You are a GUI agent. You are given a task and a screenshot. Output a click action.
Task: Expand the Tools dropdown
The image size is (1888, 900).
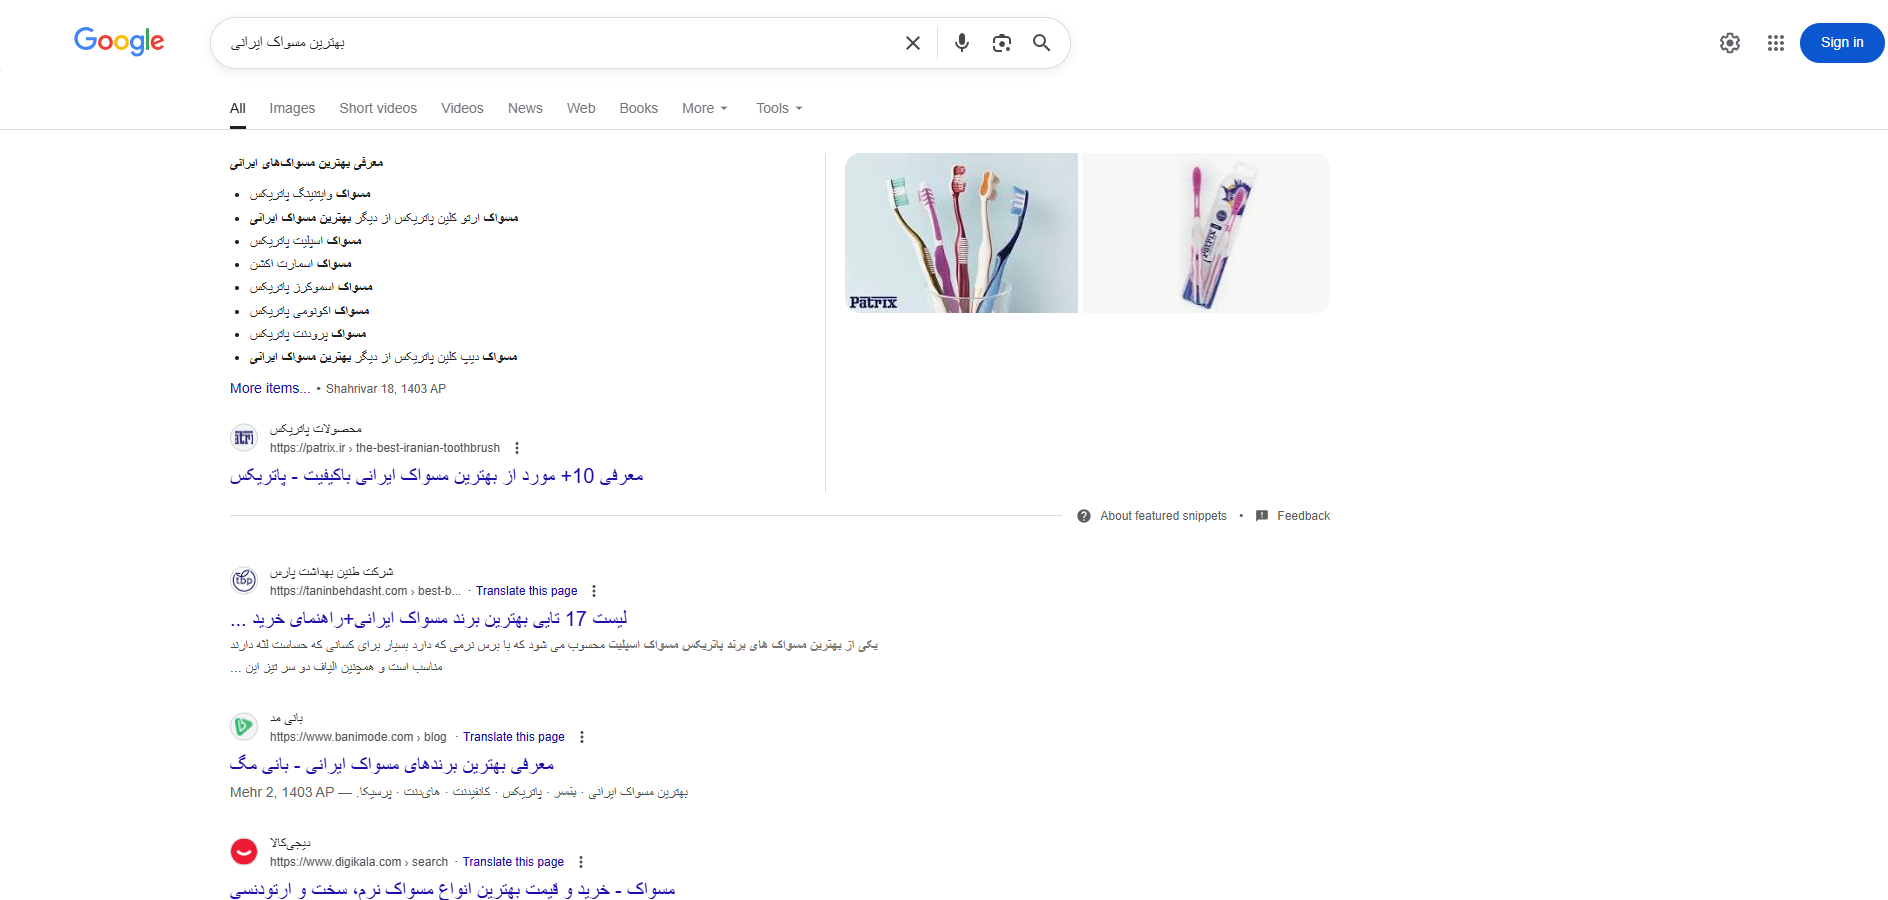pyautogui.click(x=779, y=108)
